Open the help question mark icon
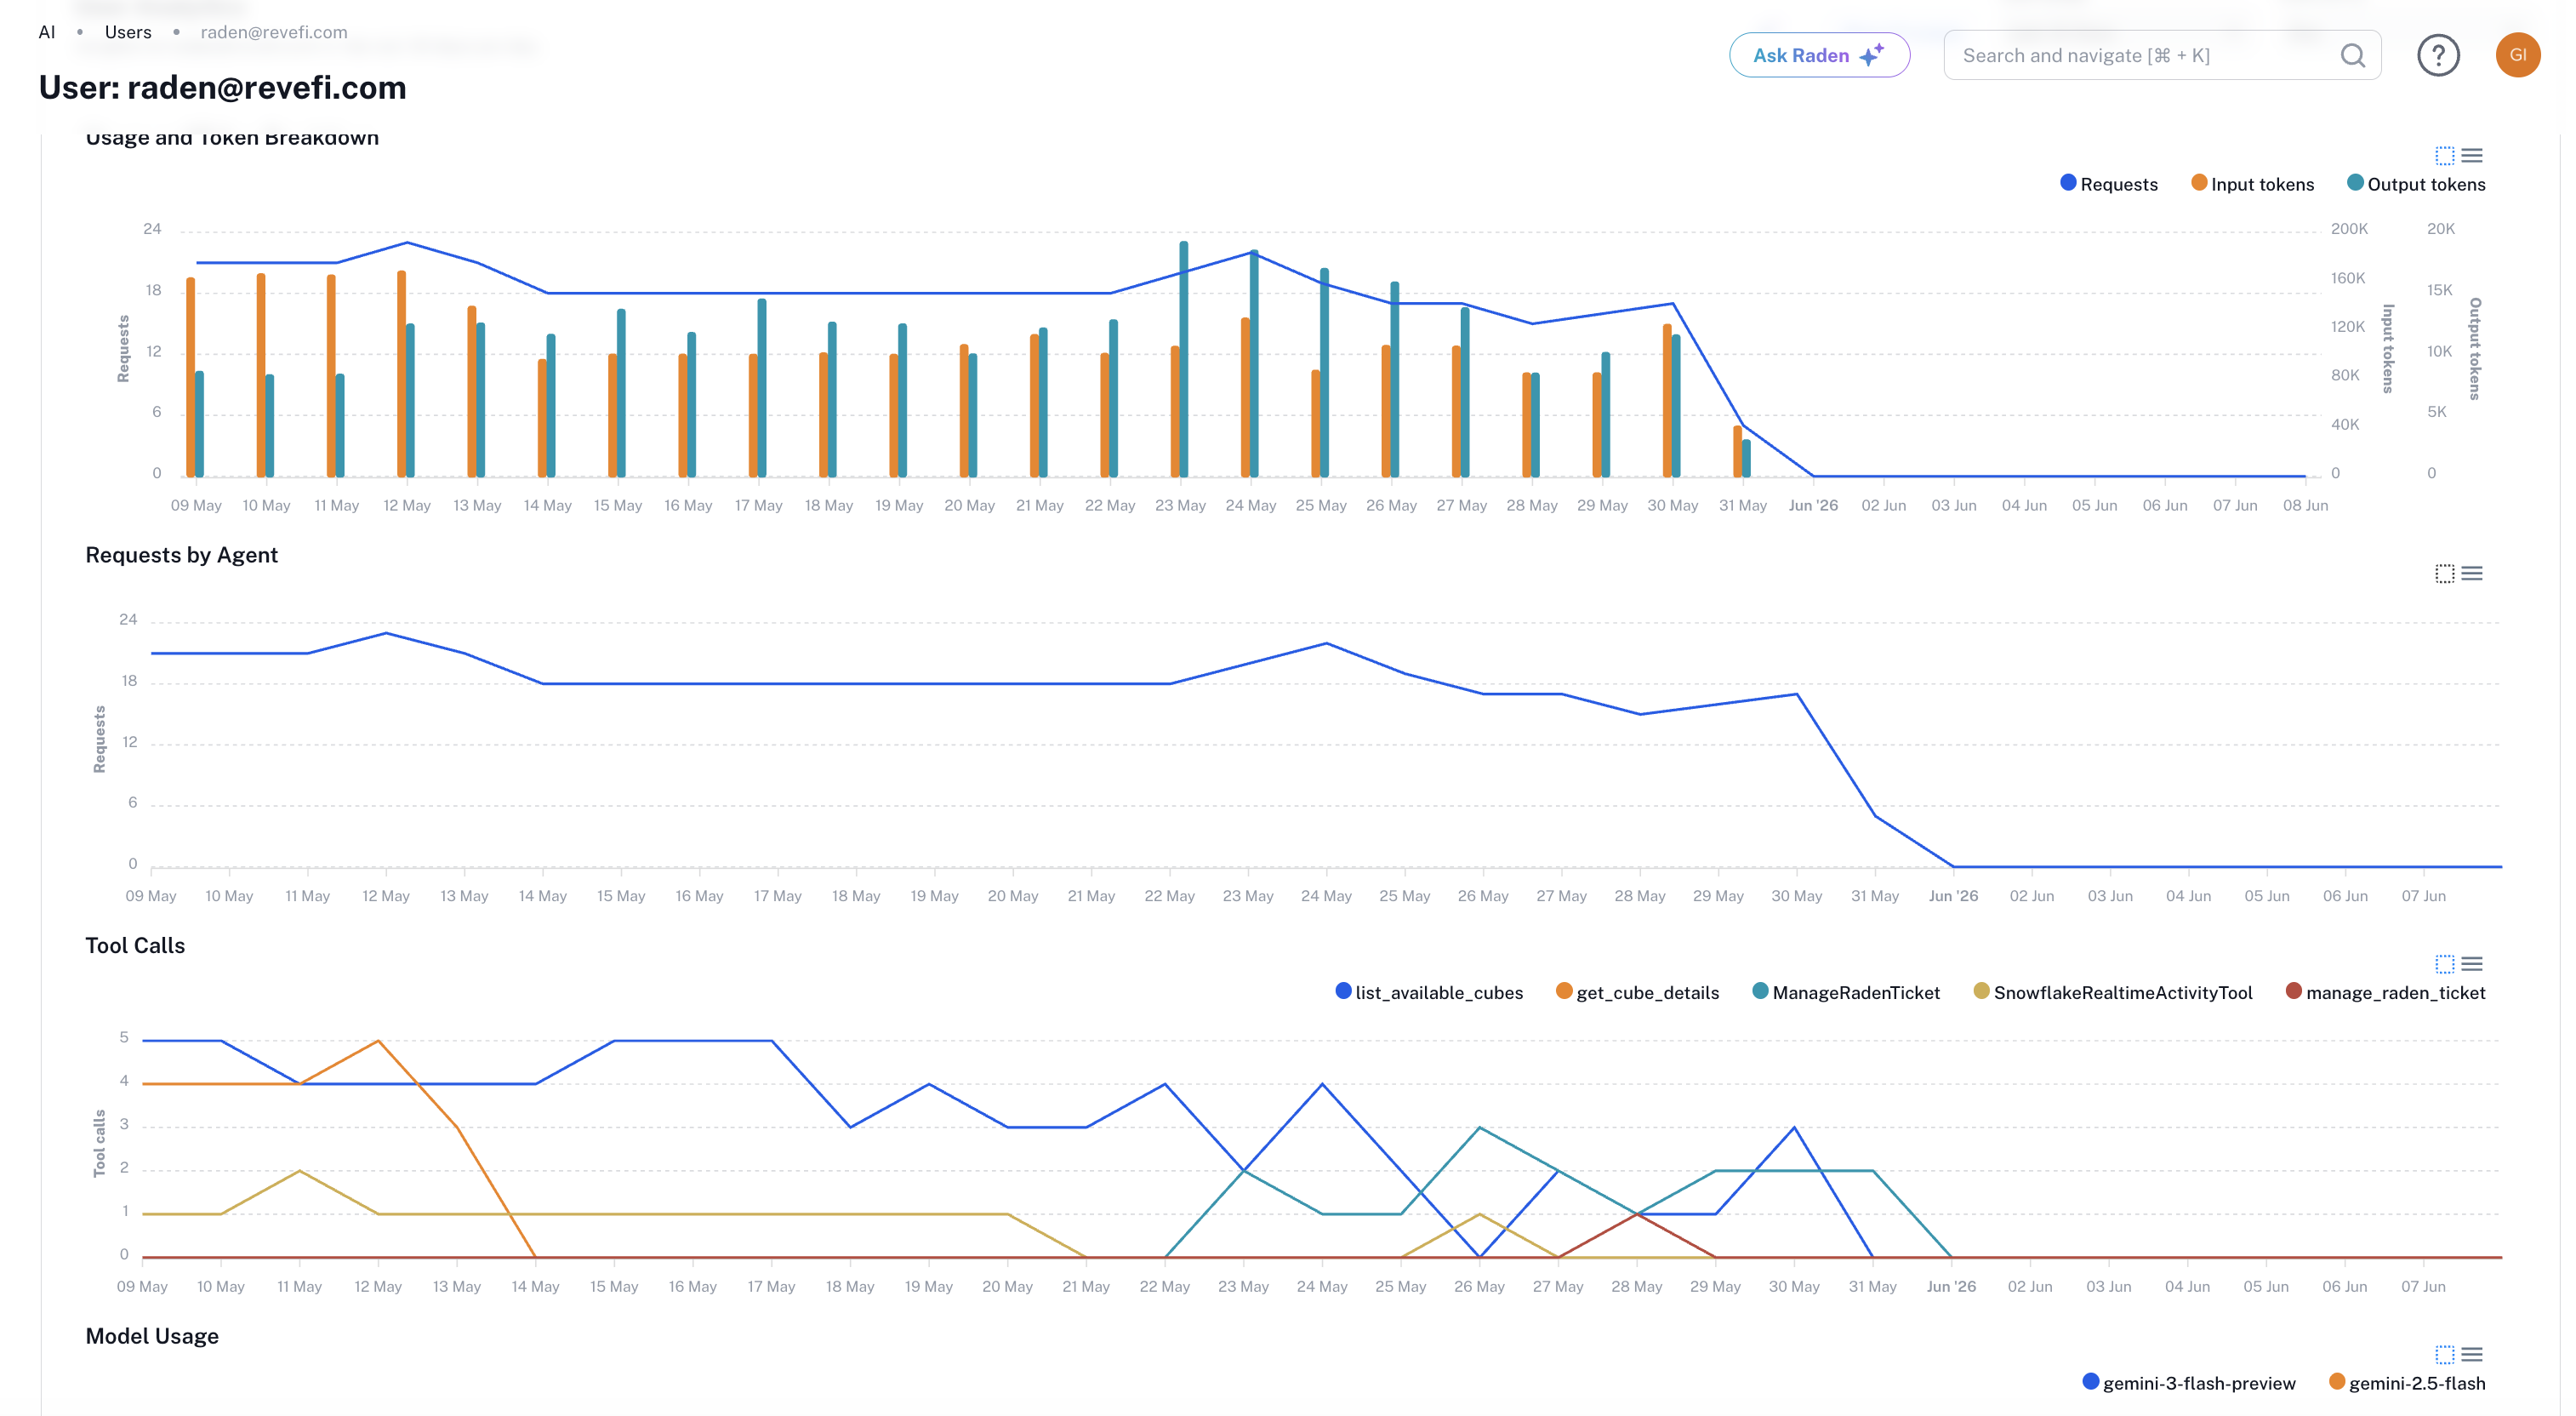Viewport: 2576px width, 1416px height. tap(2438, 55)
